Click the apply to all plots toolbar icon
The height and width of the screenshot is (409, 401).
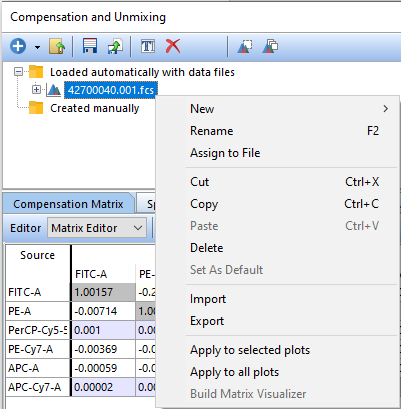(x=270, y=46)
